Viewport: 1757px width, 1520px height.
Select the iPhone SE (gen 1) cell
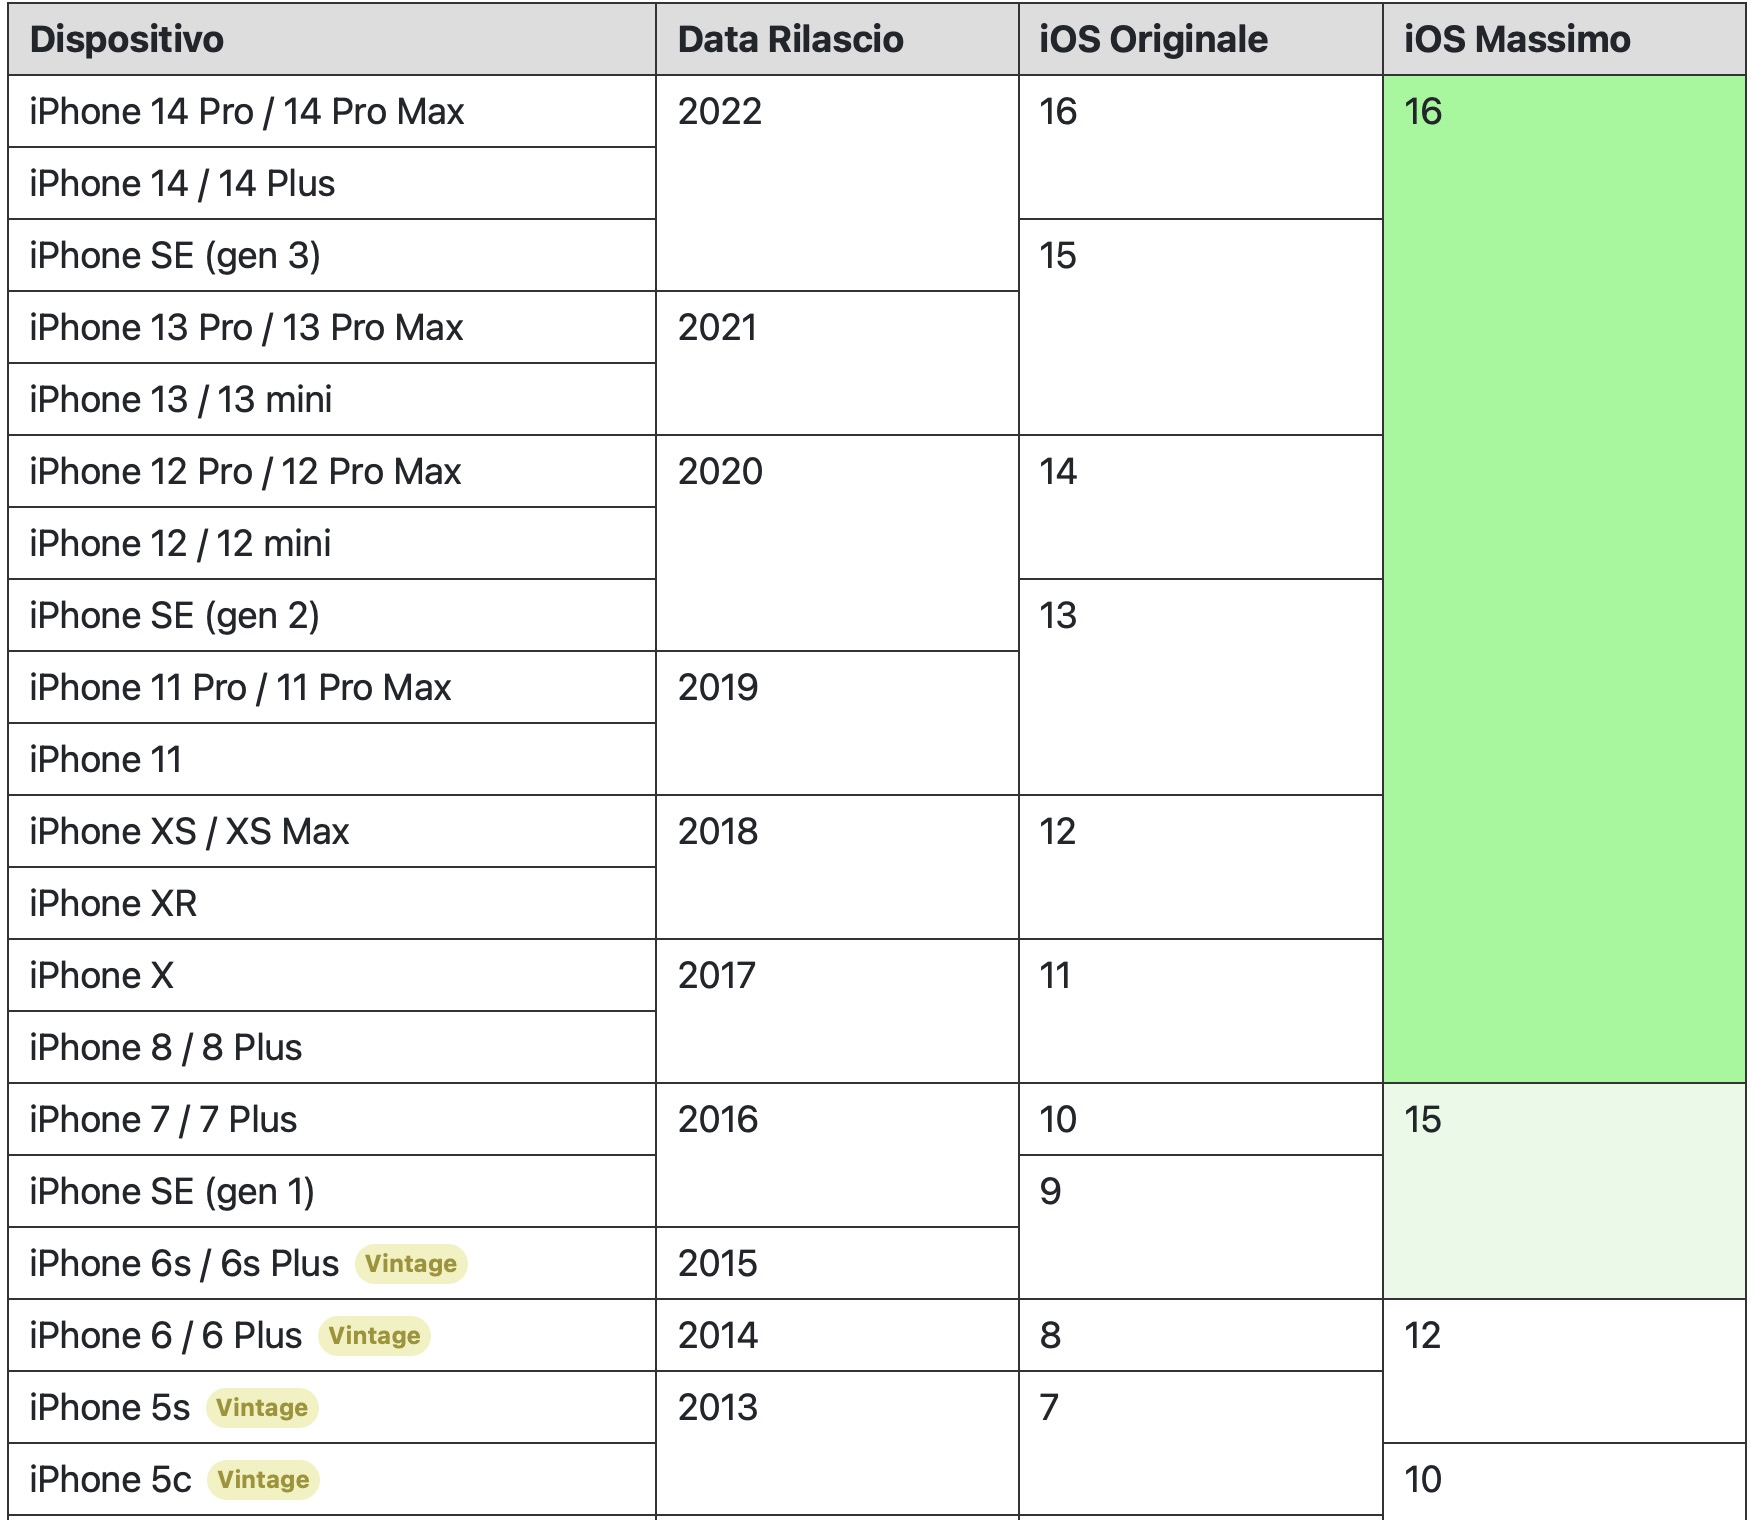172,1192
